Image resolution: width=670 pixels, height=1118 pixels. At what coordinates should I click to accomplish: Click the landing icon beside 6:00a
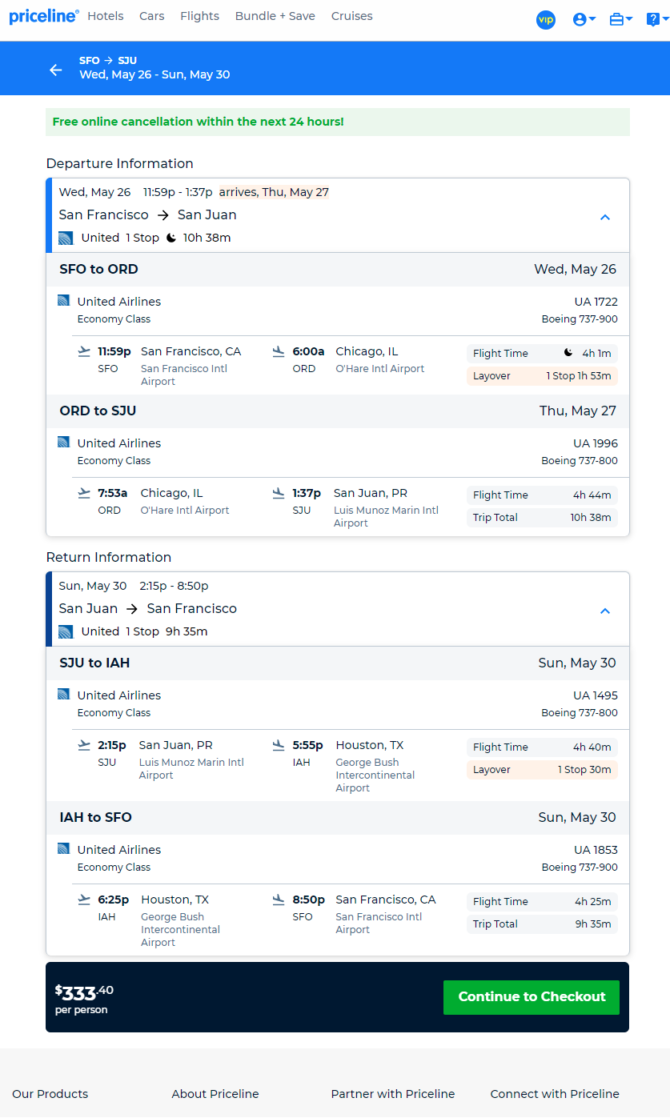pyautogui.click(x=279, y=352)
